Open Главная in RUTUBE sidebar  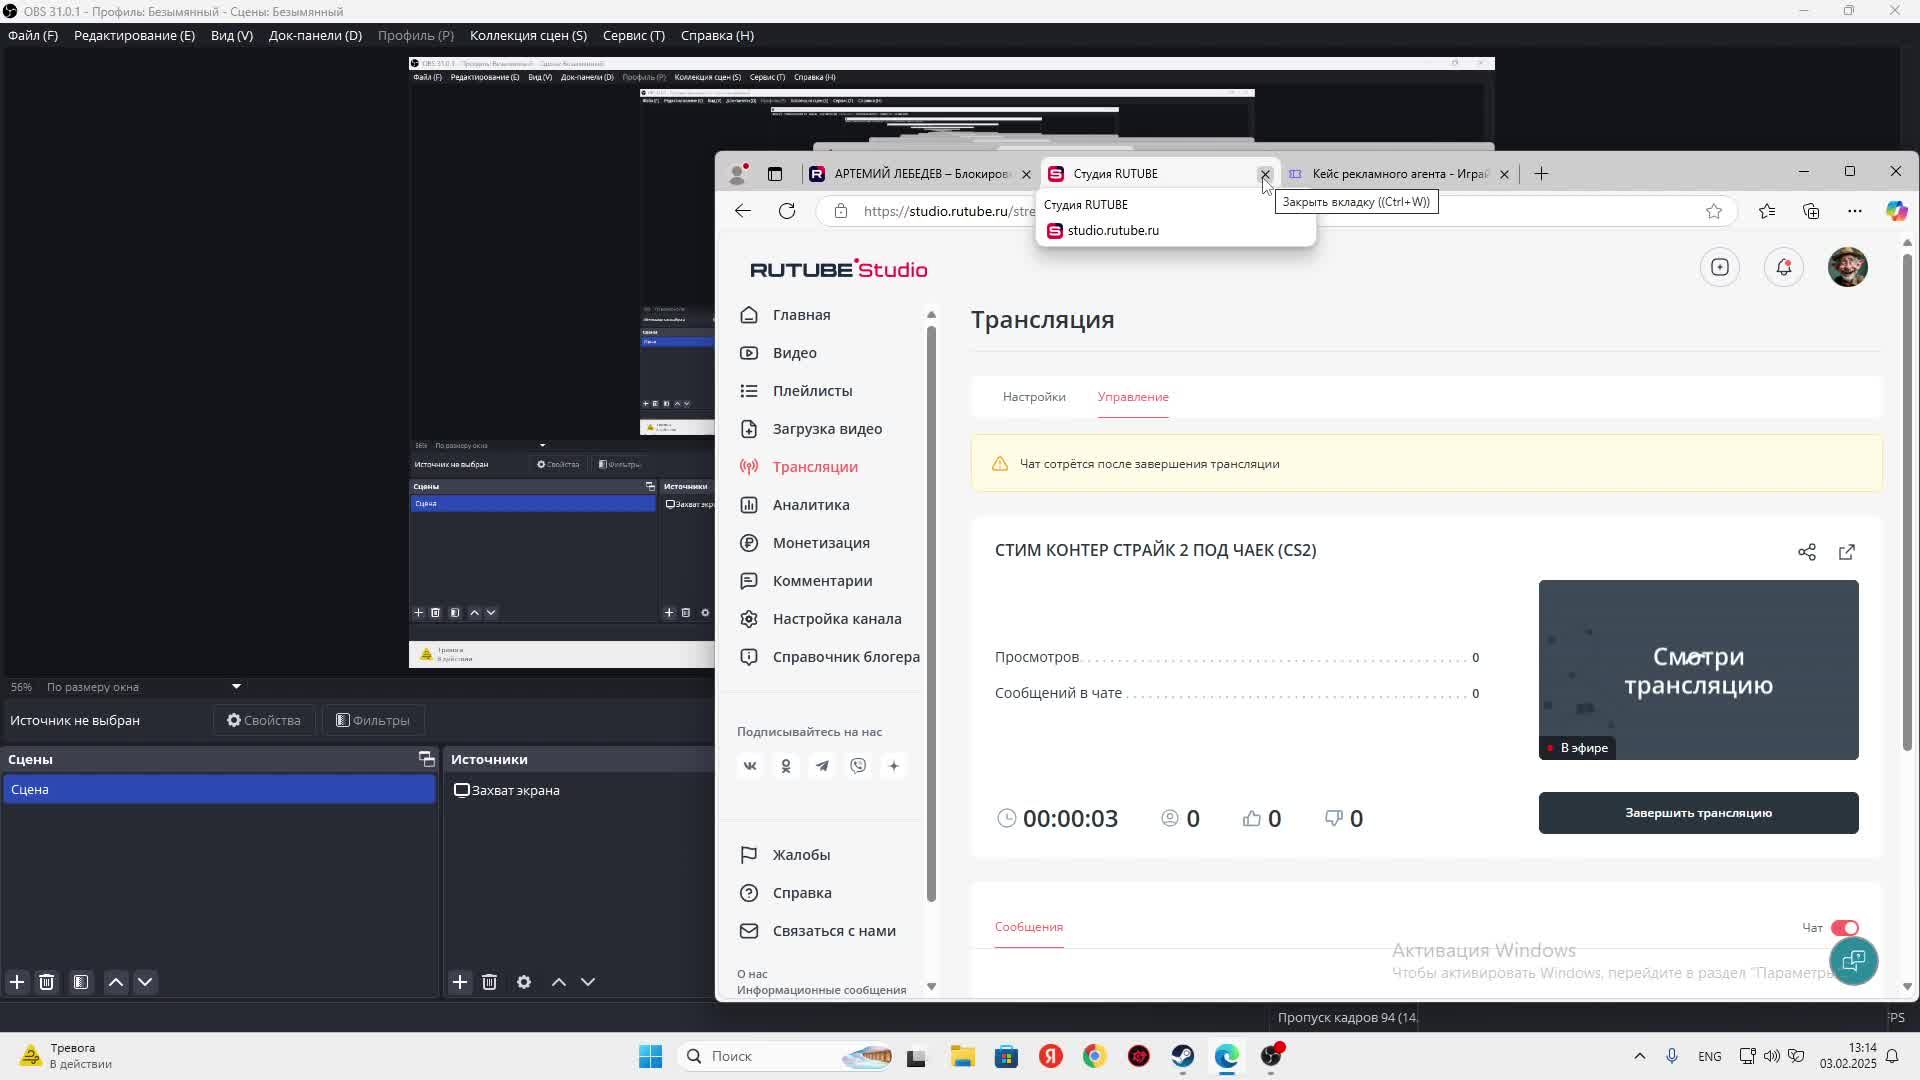click(801, 315)
